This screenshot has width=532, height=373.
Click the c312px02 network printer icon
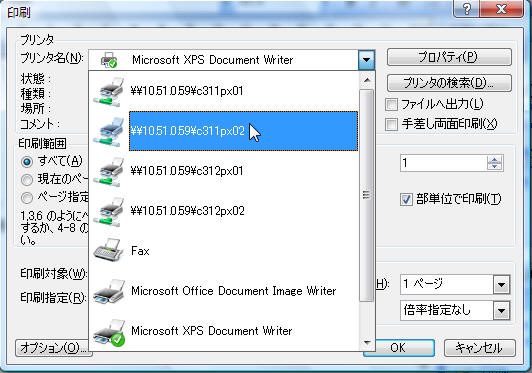click(x=109, y=211)
